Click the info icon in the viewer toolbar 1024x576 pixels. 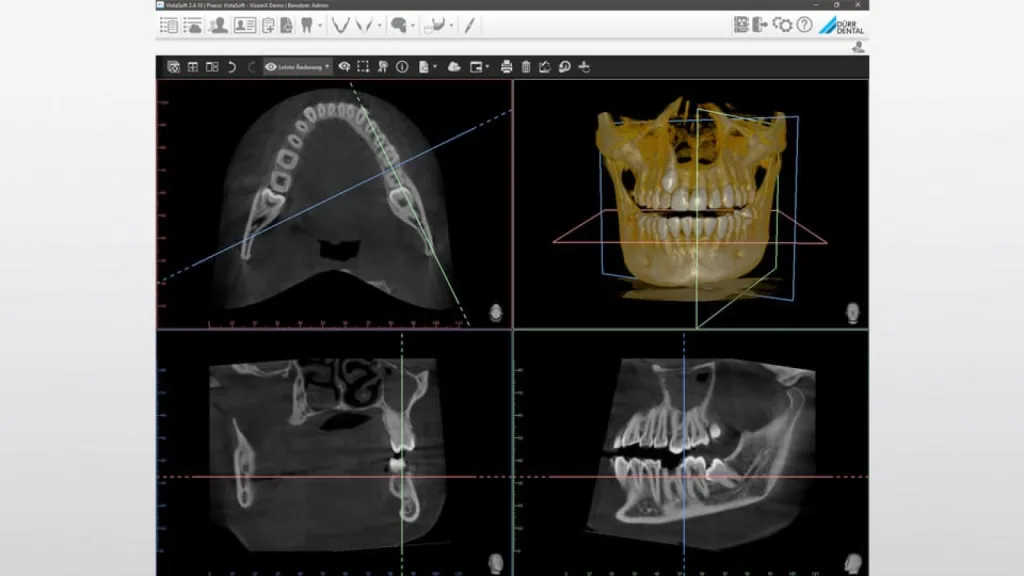tap(400, 68)
